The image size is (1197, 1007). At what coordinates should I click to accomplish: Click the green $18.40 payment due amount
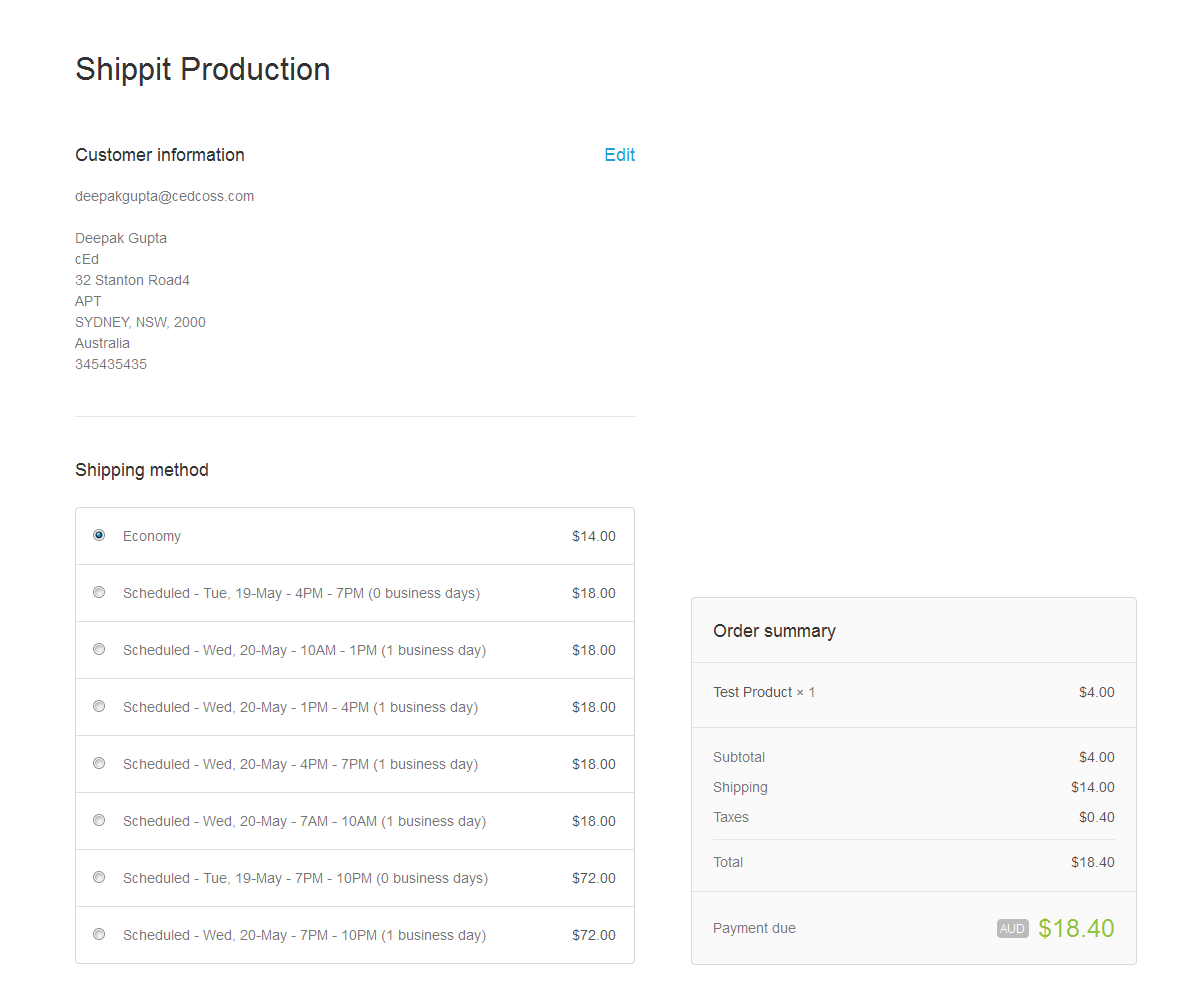1076,929
